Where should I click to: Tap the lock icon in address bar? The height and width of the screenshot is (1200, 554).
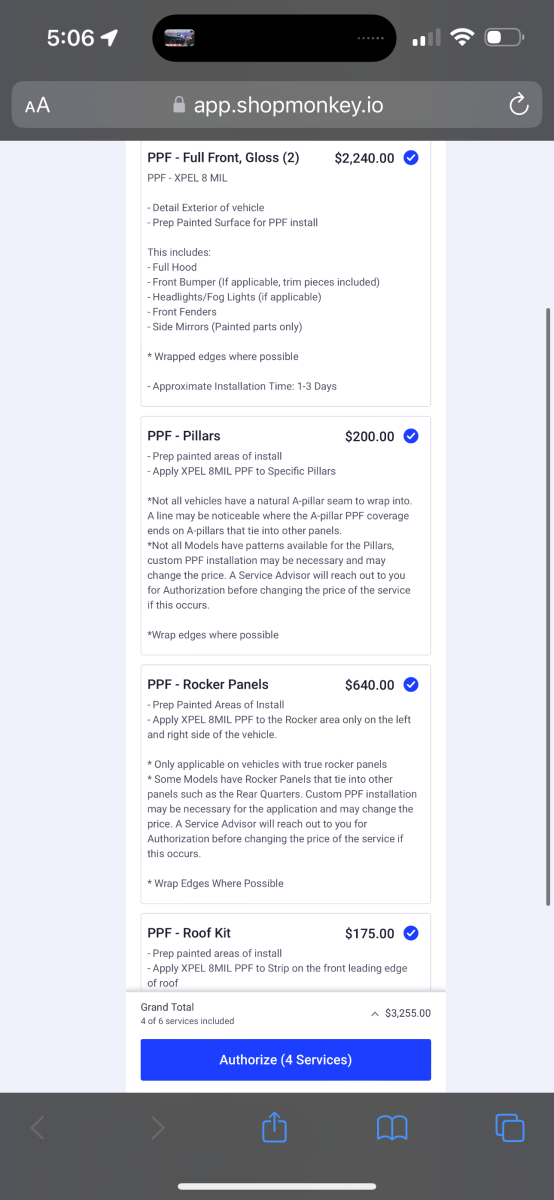point(179,105)
